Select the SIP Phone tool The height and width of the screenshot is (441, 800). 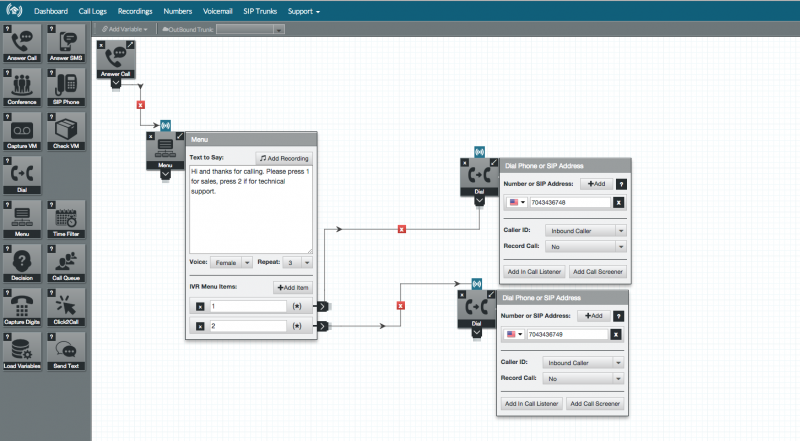(66, 88)
